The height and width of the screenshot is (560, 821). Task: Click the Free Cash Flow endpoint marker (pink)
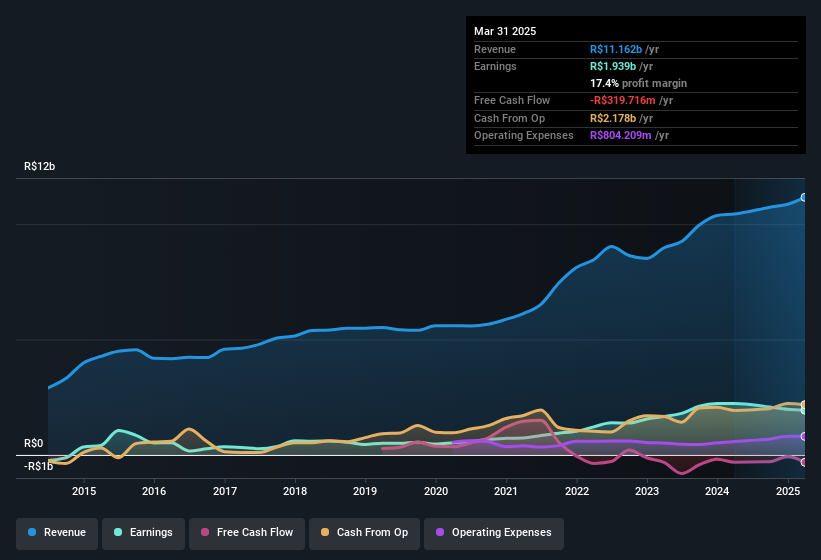804,462
